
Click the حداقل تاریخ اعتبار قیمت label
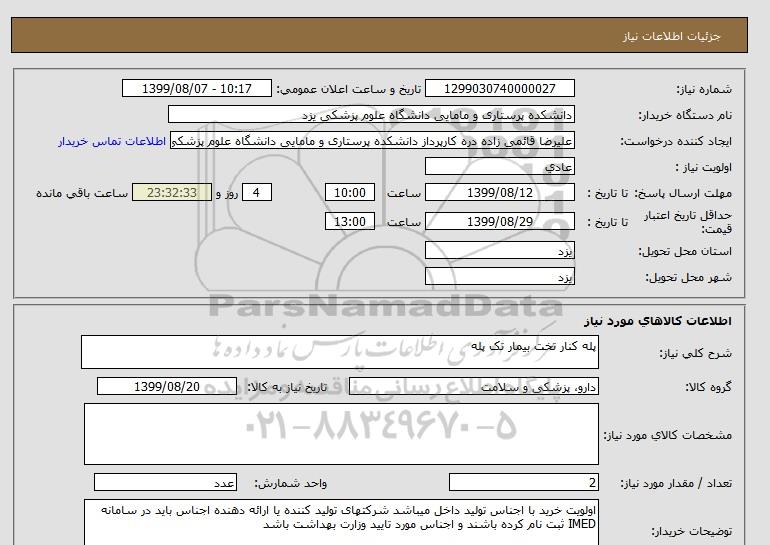(x=688, y=222)
